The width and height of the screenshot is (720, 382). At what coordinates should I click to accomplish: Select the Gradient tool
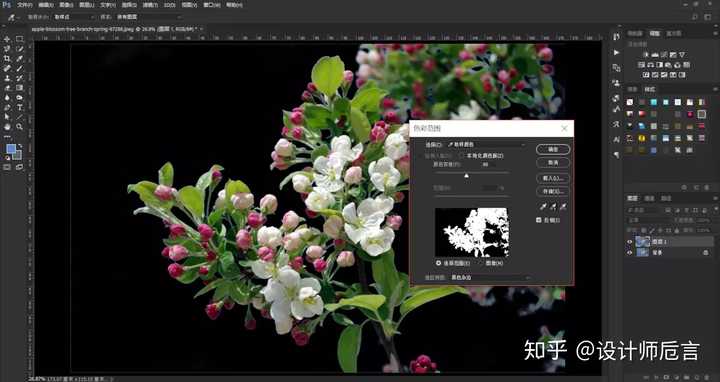(20, 88)
